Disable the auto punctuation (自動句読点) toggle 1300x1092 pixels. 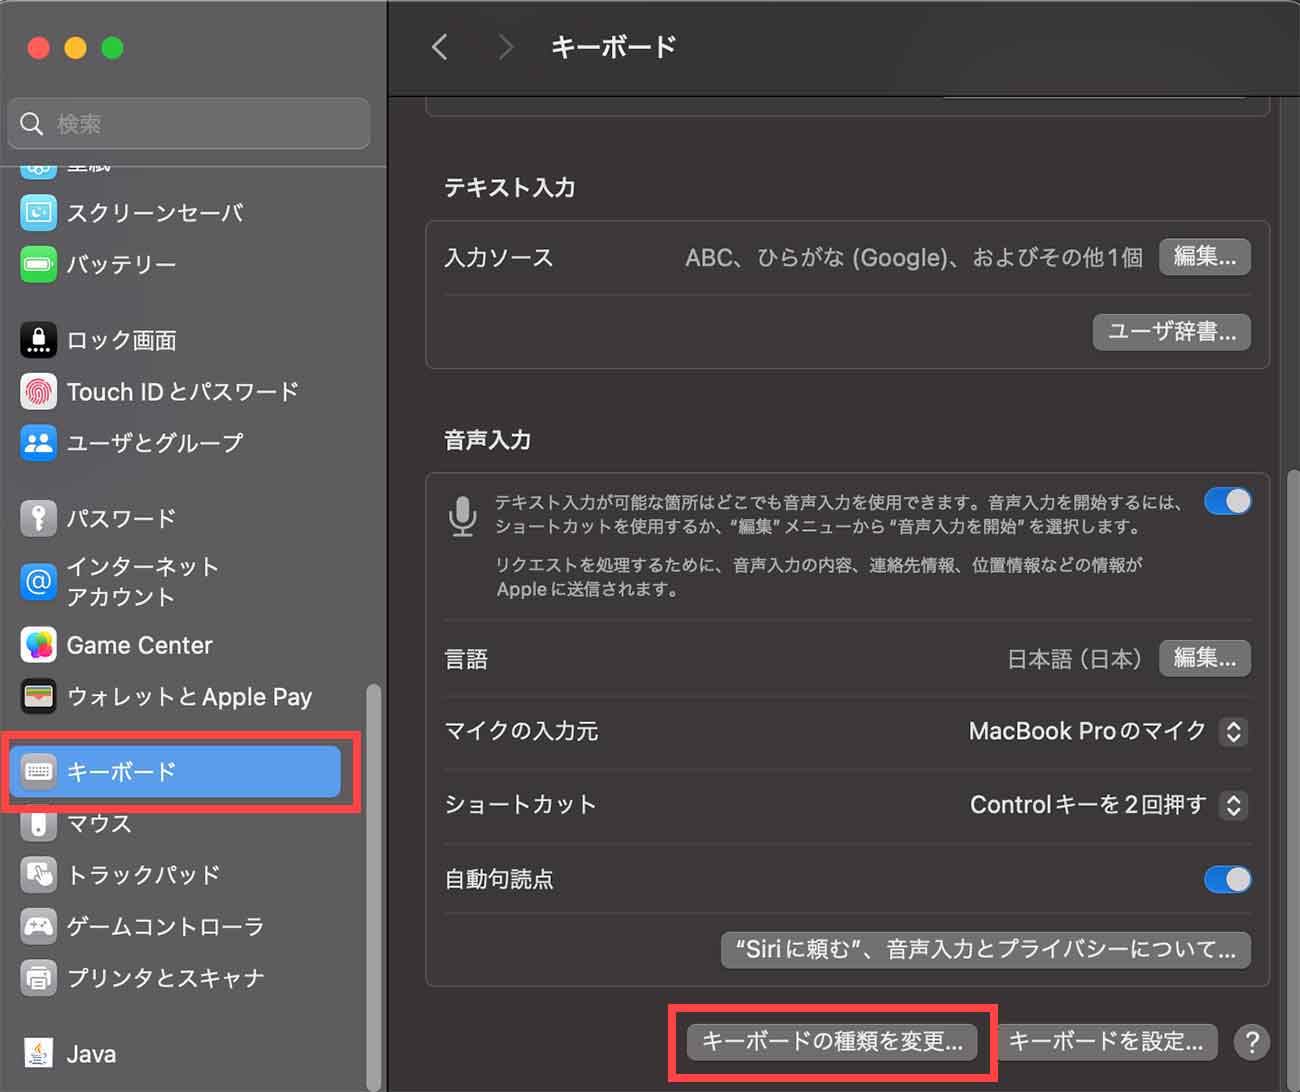point(1227,879)
